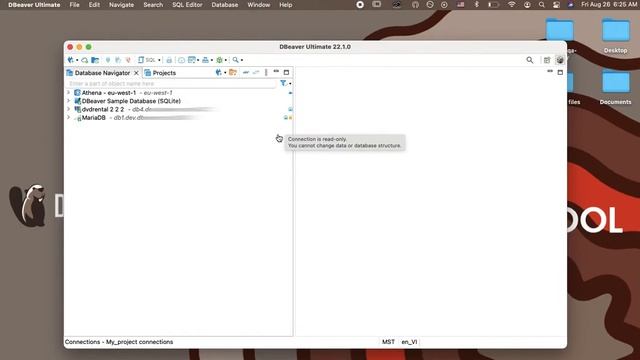Expand the dvdrental 2 2 2 connection
640x360 pixels.
point(69,109)
